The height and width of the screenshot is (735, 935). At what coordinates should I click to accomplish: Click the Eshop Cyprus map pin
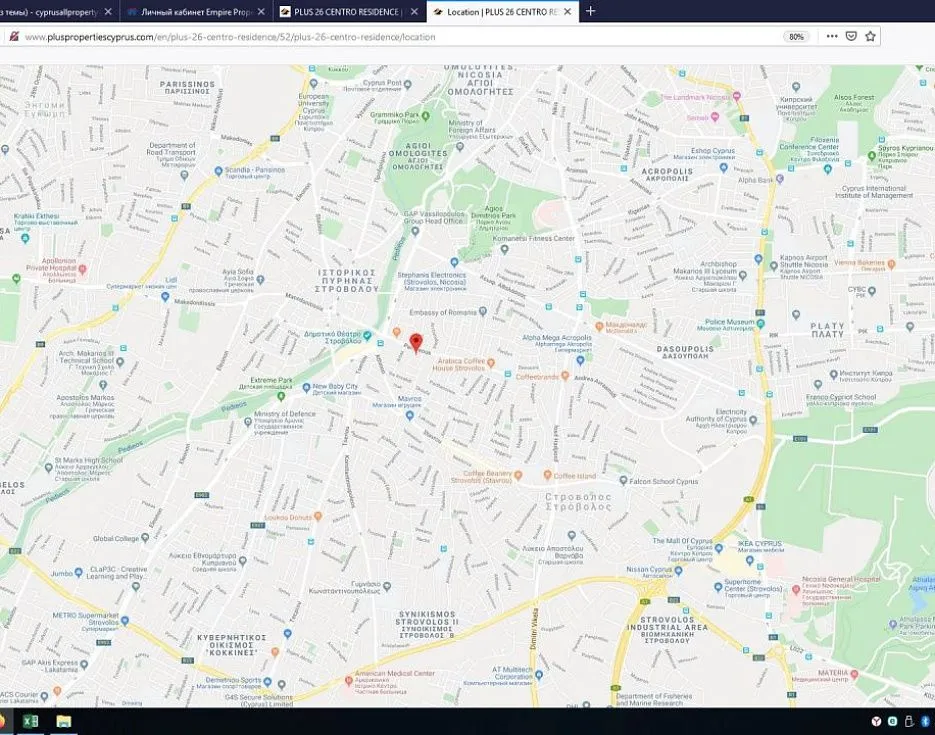[x=723, y=168]
